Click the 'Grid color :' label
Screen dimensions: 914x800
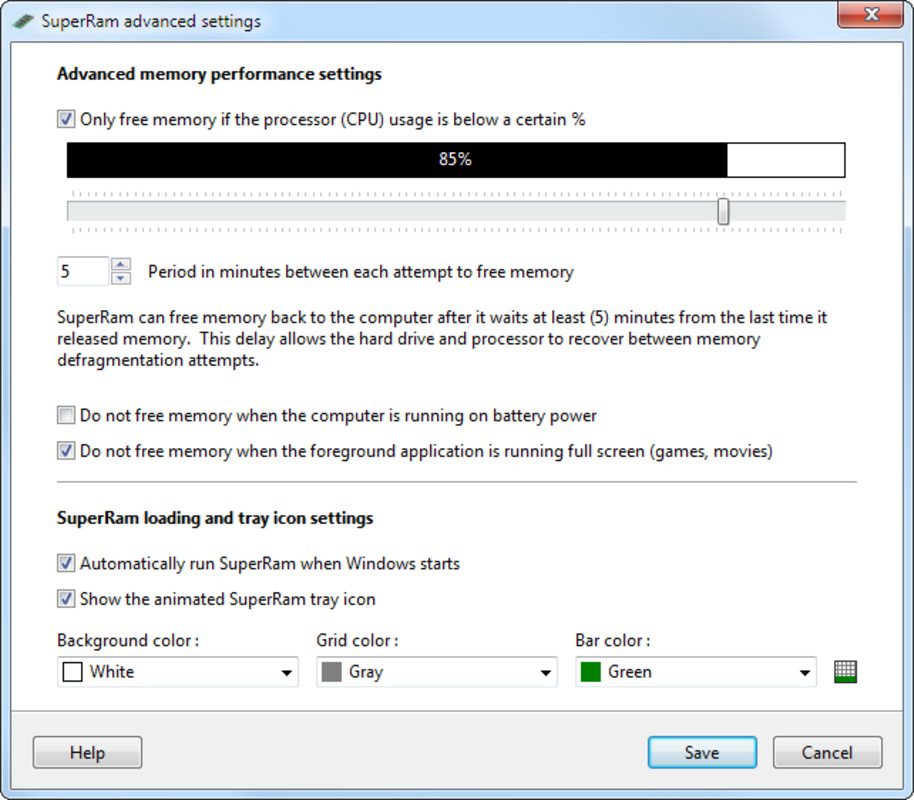click(x=357, y=640)
